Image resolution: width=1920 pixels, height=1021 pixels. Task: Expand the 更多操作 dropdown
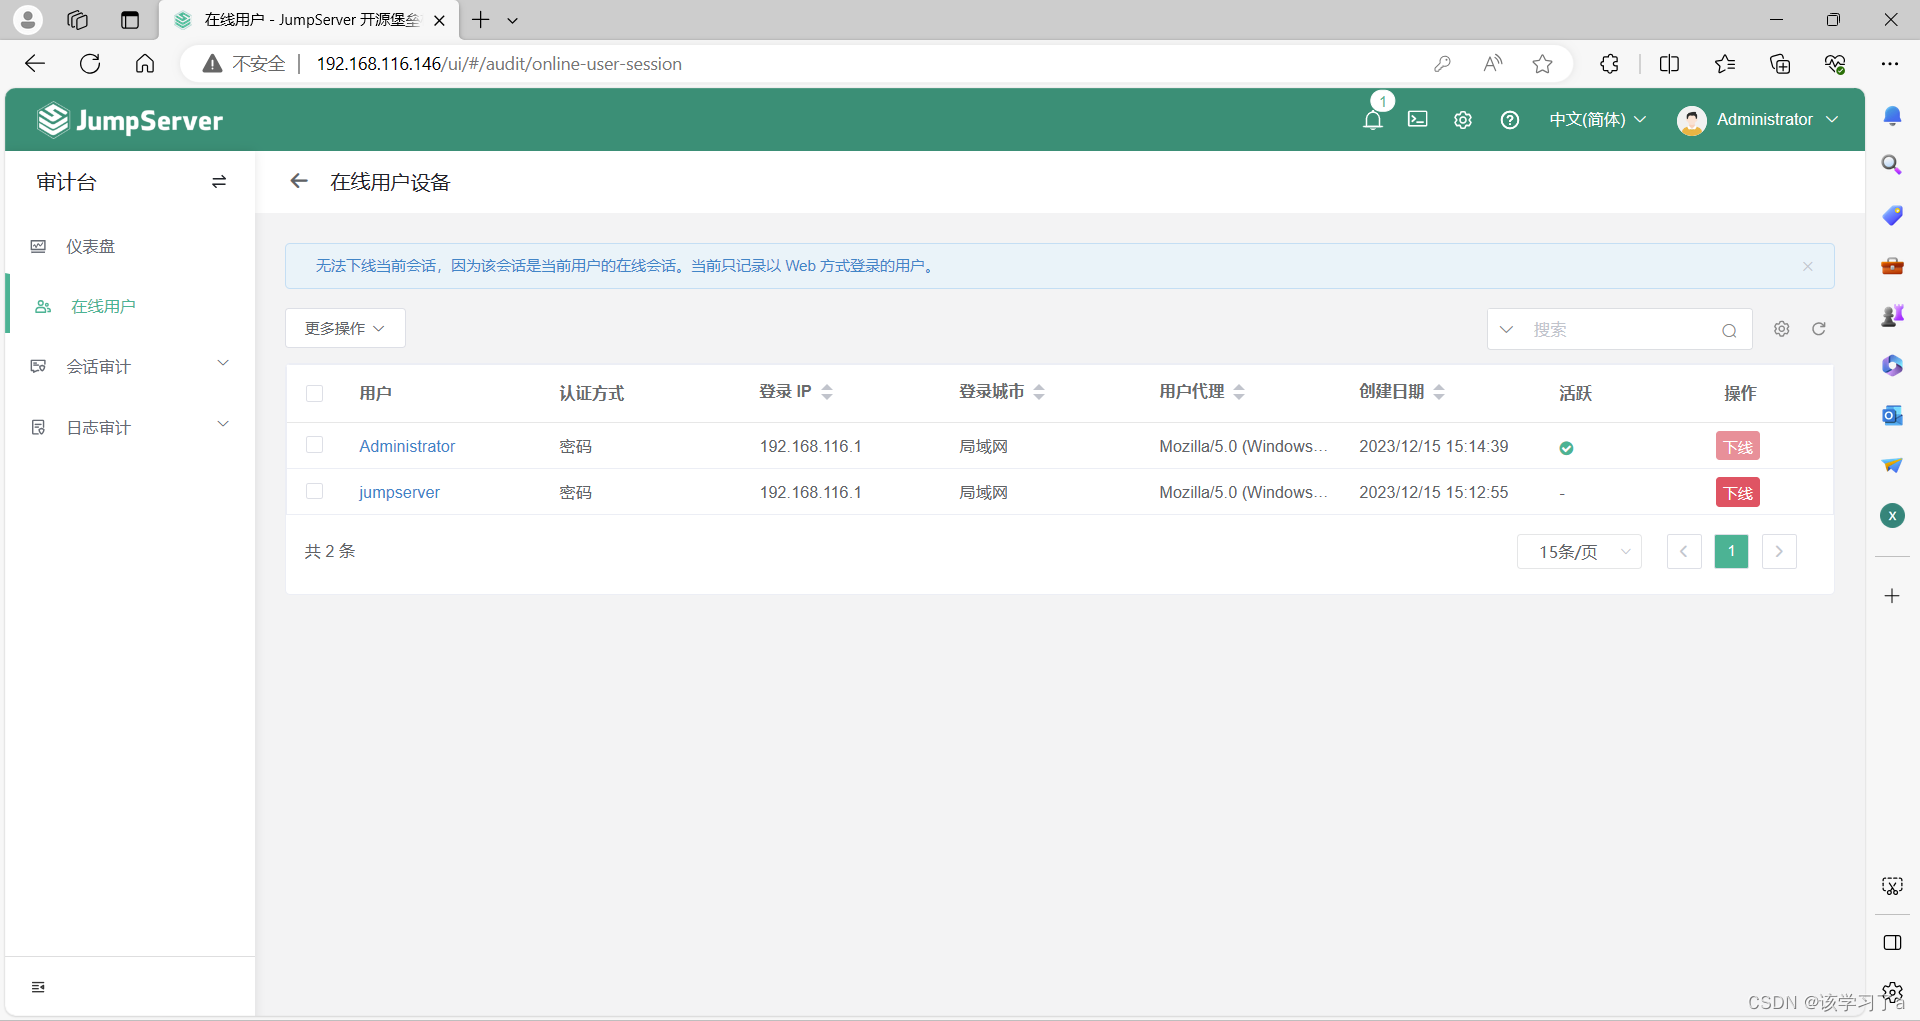[x=345, y=328]
